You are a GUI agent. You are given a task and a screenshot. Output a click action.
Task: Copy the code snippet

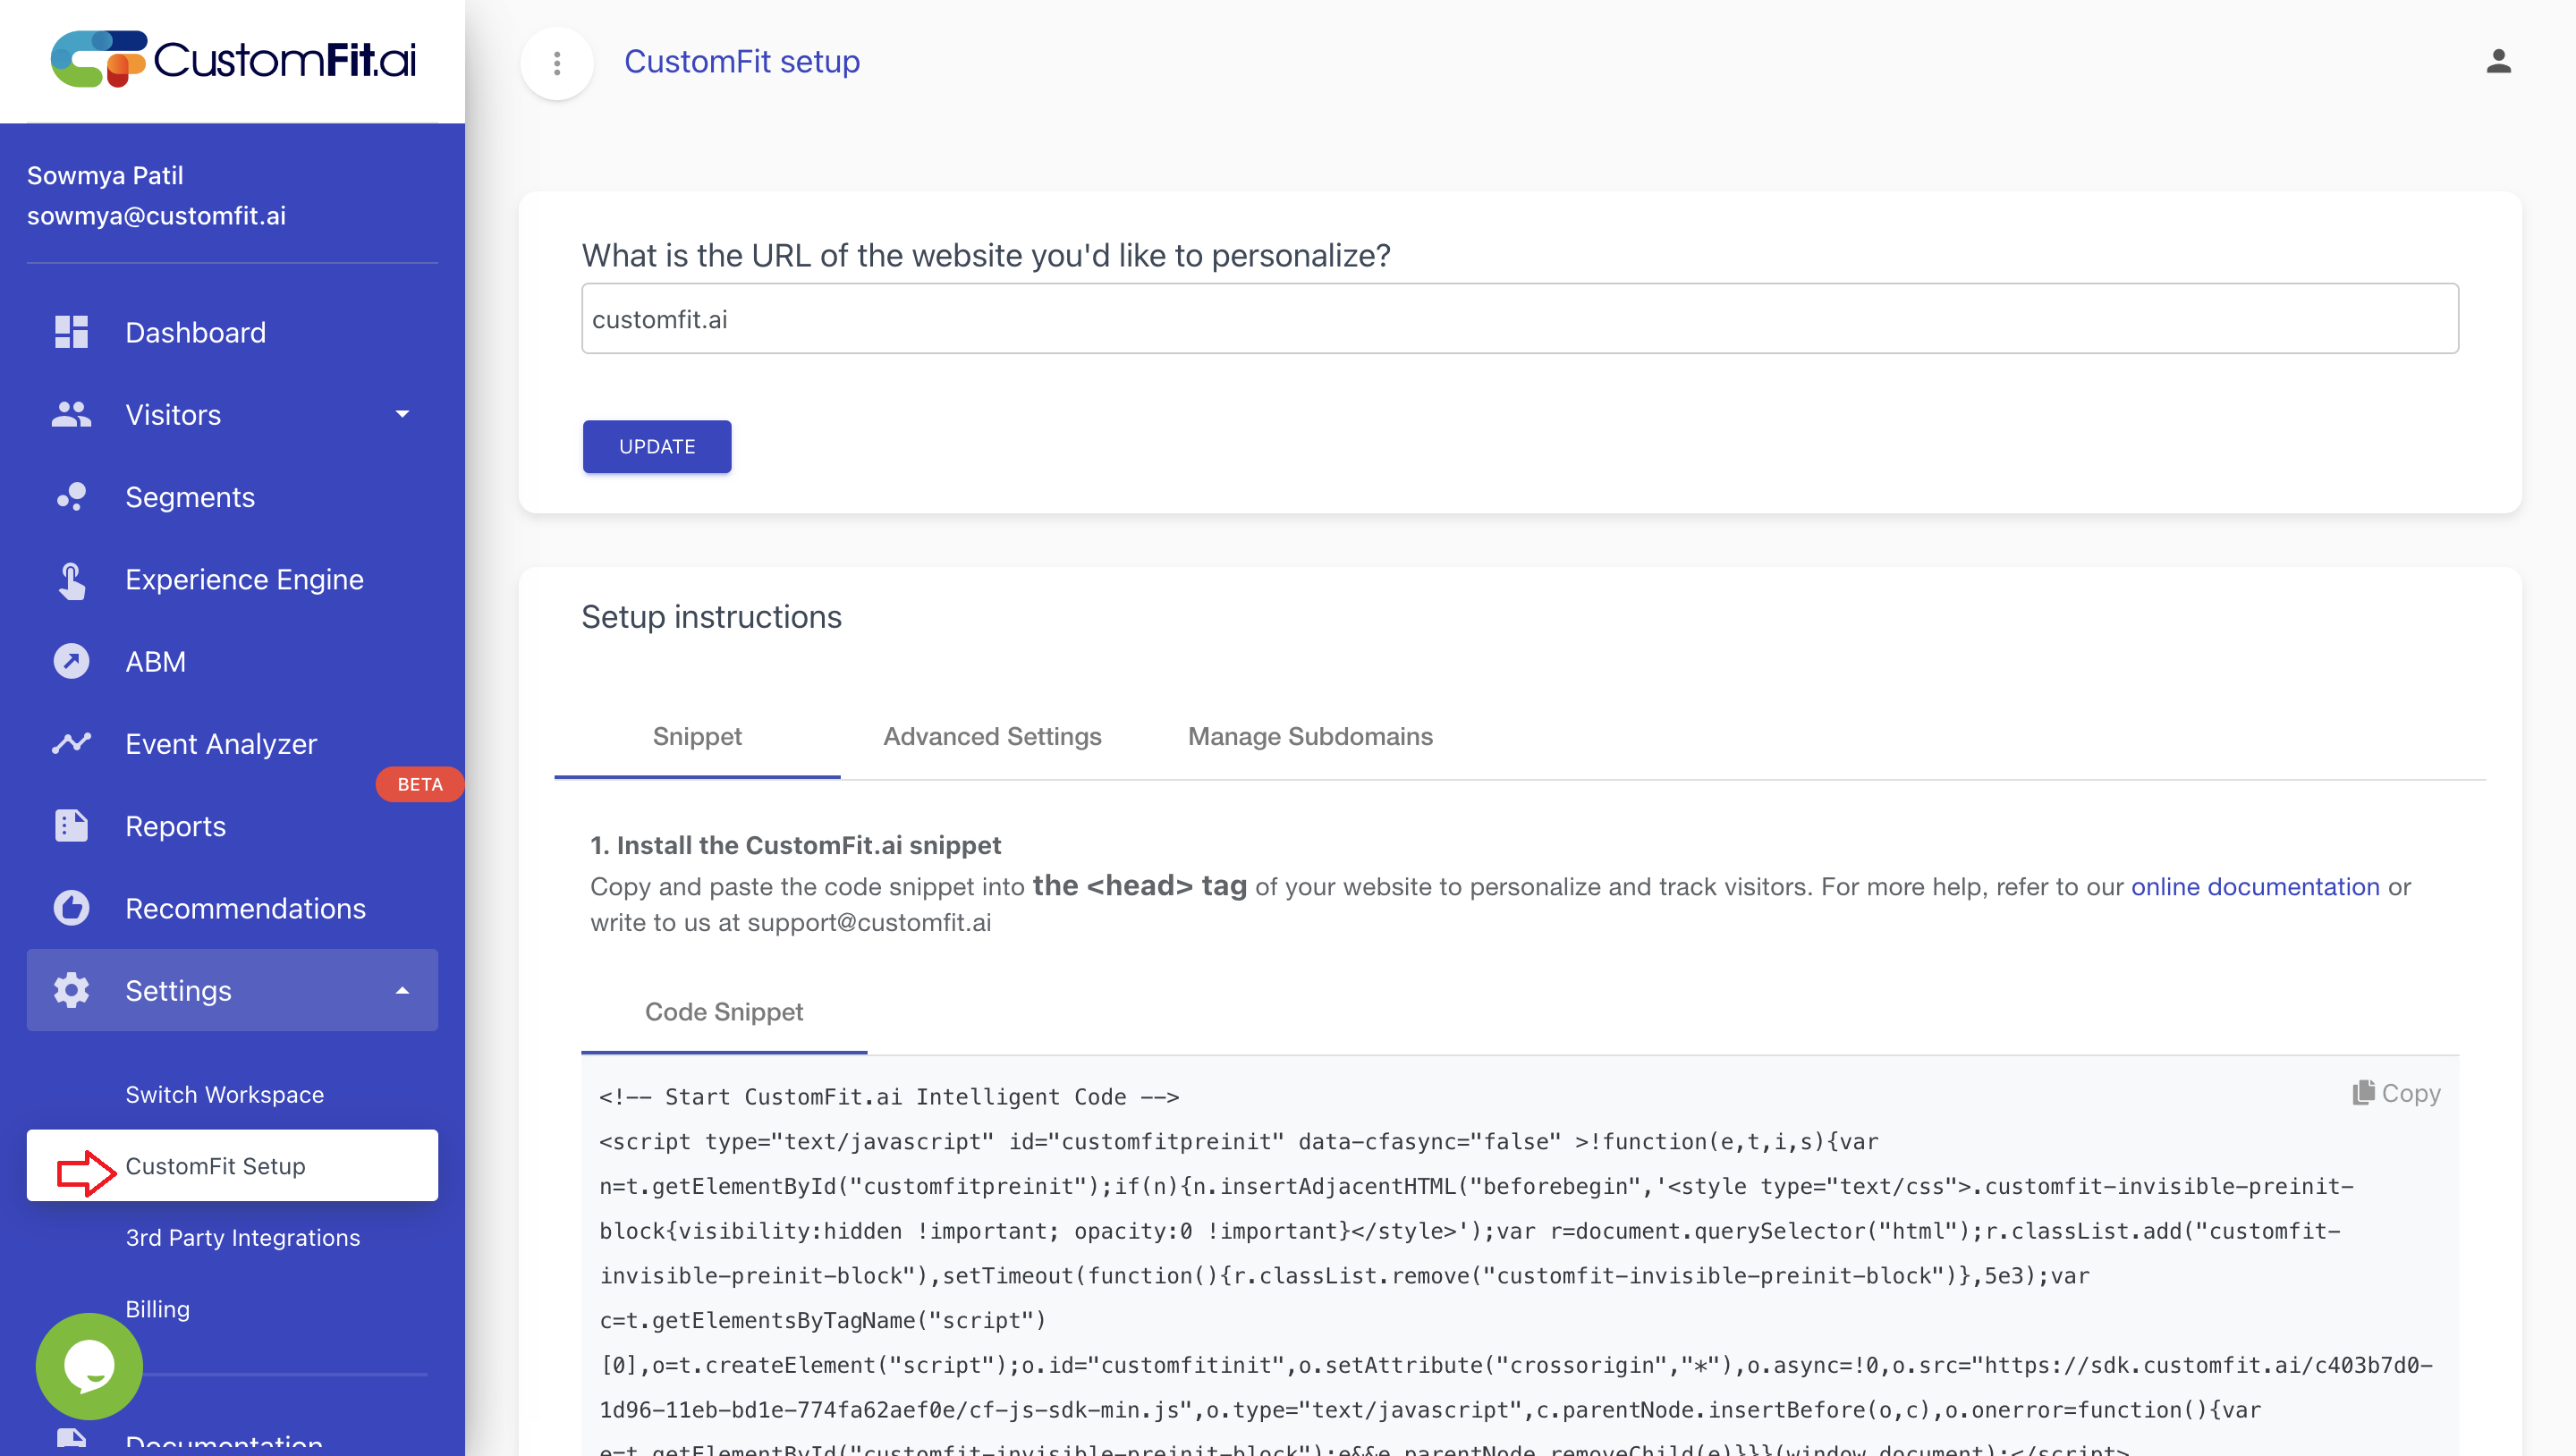(2396, 1093)
